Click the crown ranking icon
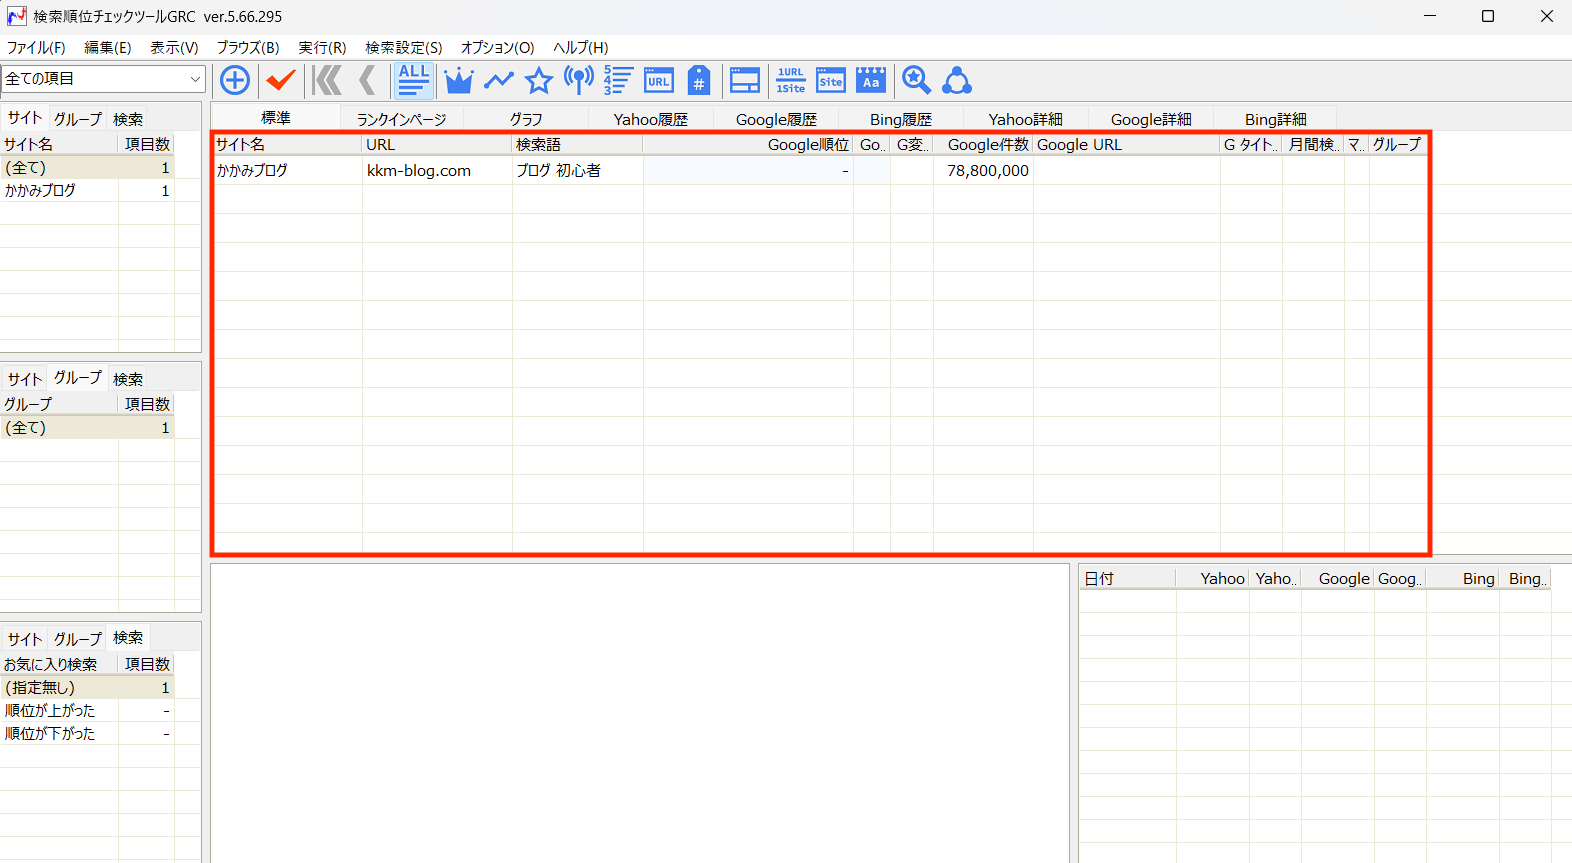This screenshot has height=863, width=1572. 459,80
